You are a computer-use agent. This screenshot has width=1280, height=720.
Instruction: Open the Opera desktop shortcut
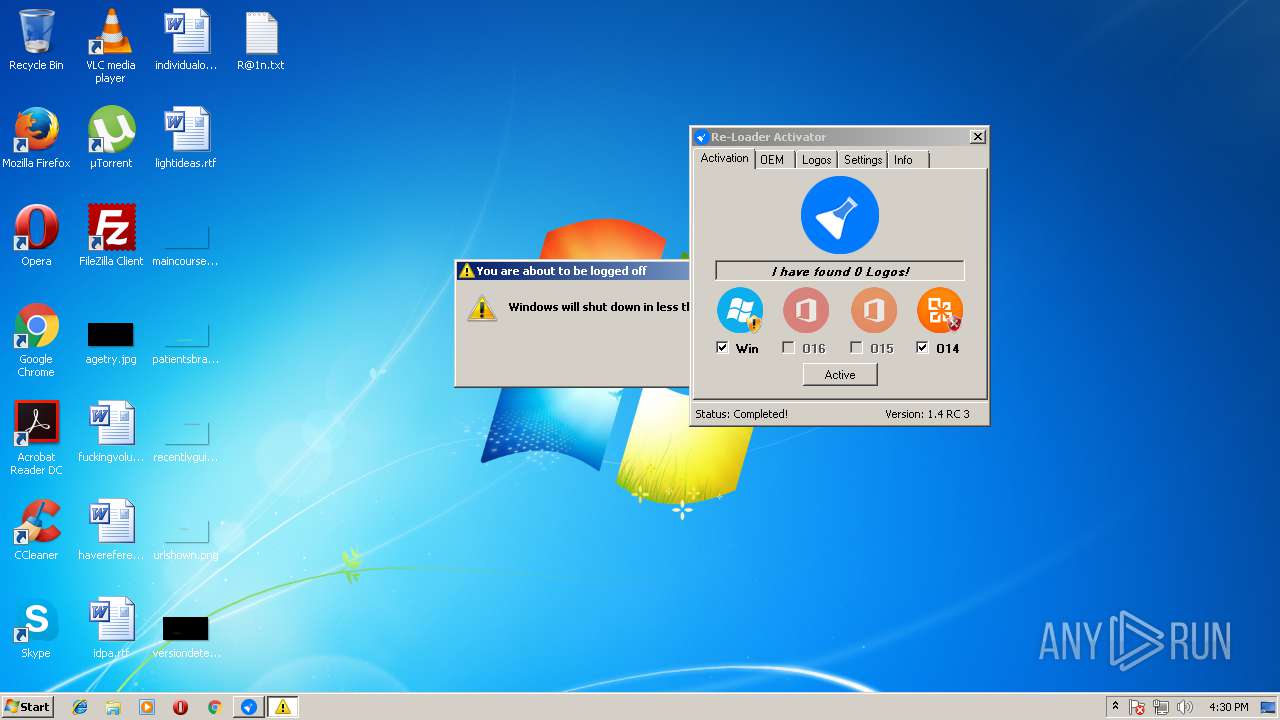[36, 236]
